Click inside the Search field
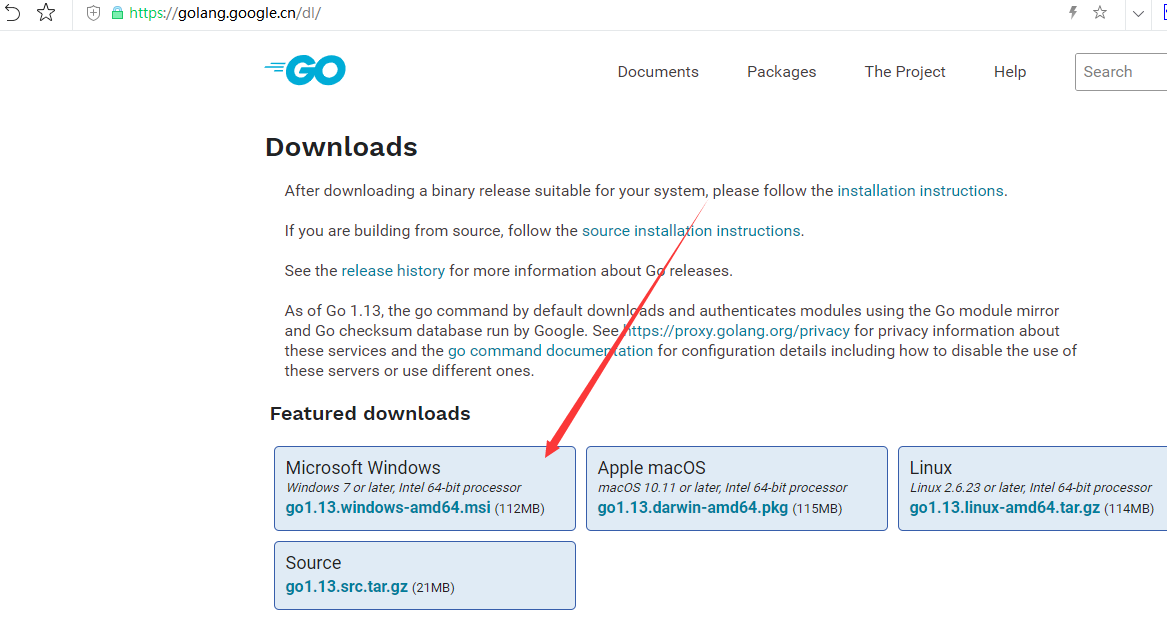 click(1120, 71)
